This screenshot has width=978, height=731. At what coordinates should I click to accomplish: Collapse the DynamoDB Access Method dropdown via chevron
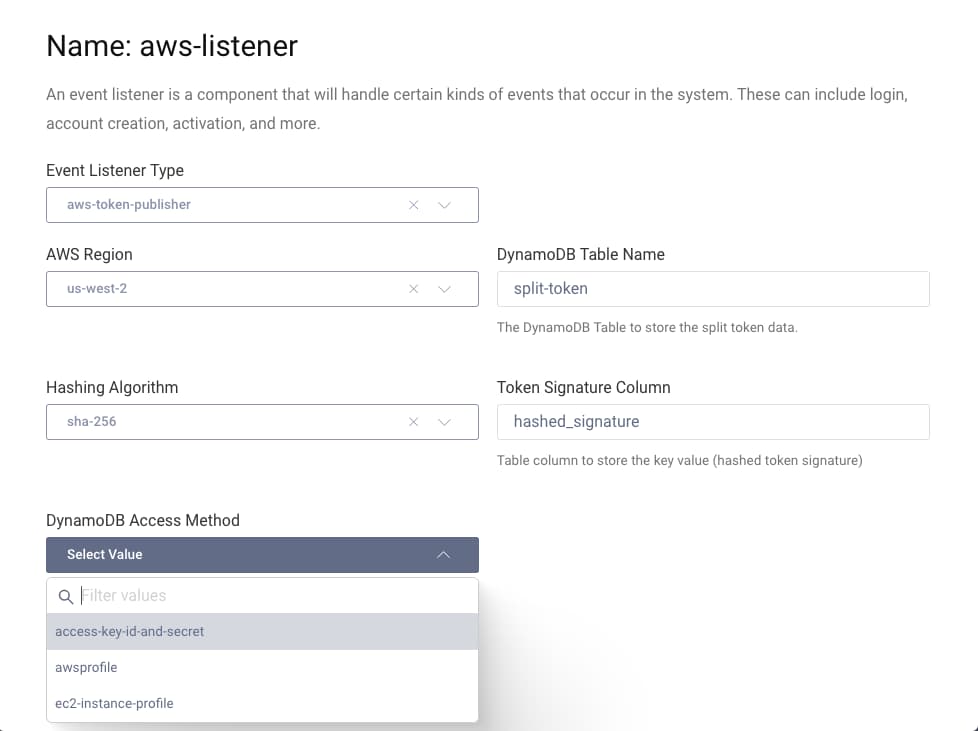[443, 554]
